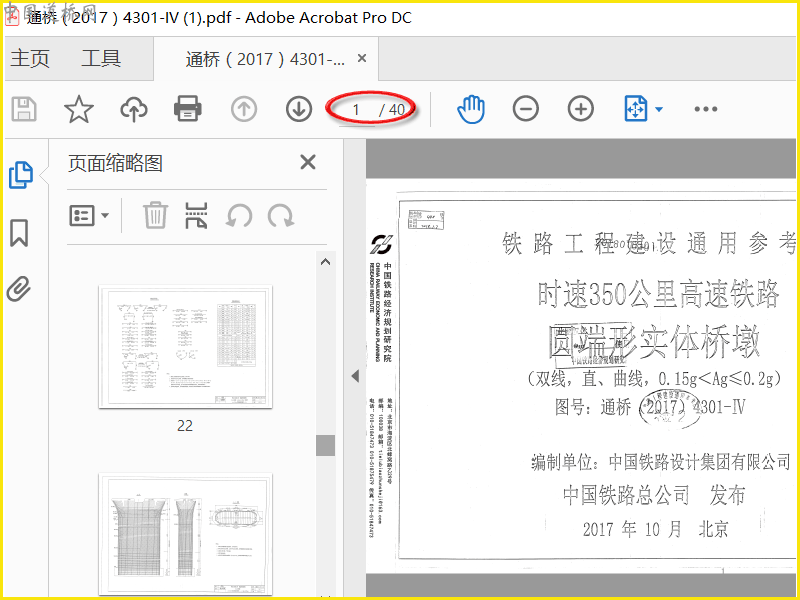The height and width of the screenshot is (600, 800).
Task: Bookmark file with the star icon
Action: [79, 109]
